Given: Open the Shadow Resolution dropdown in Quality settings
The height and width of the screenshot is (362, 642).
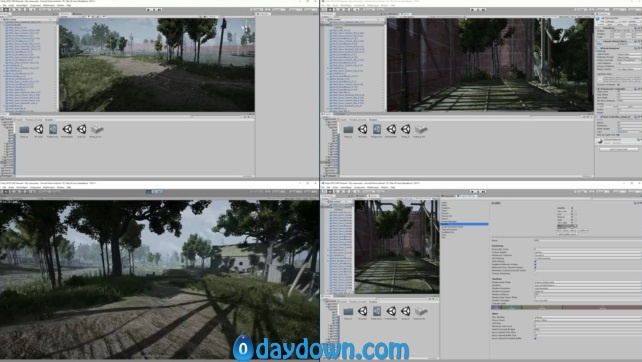Looking at the screenshot, I should click(x=588, y=288).
